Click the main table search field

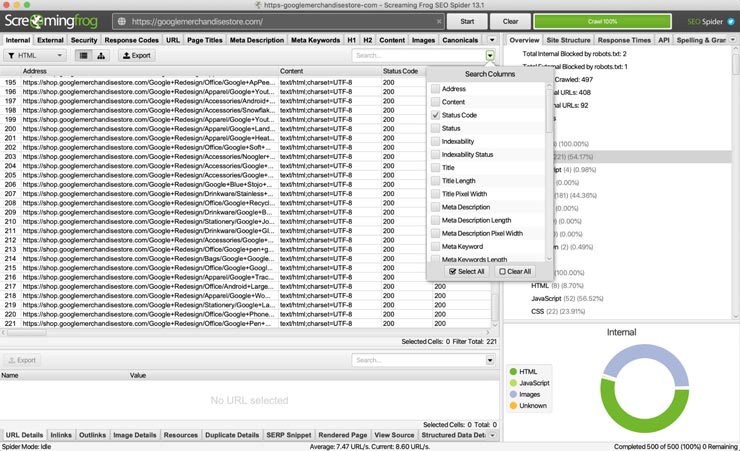(x=419, y=56)
